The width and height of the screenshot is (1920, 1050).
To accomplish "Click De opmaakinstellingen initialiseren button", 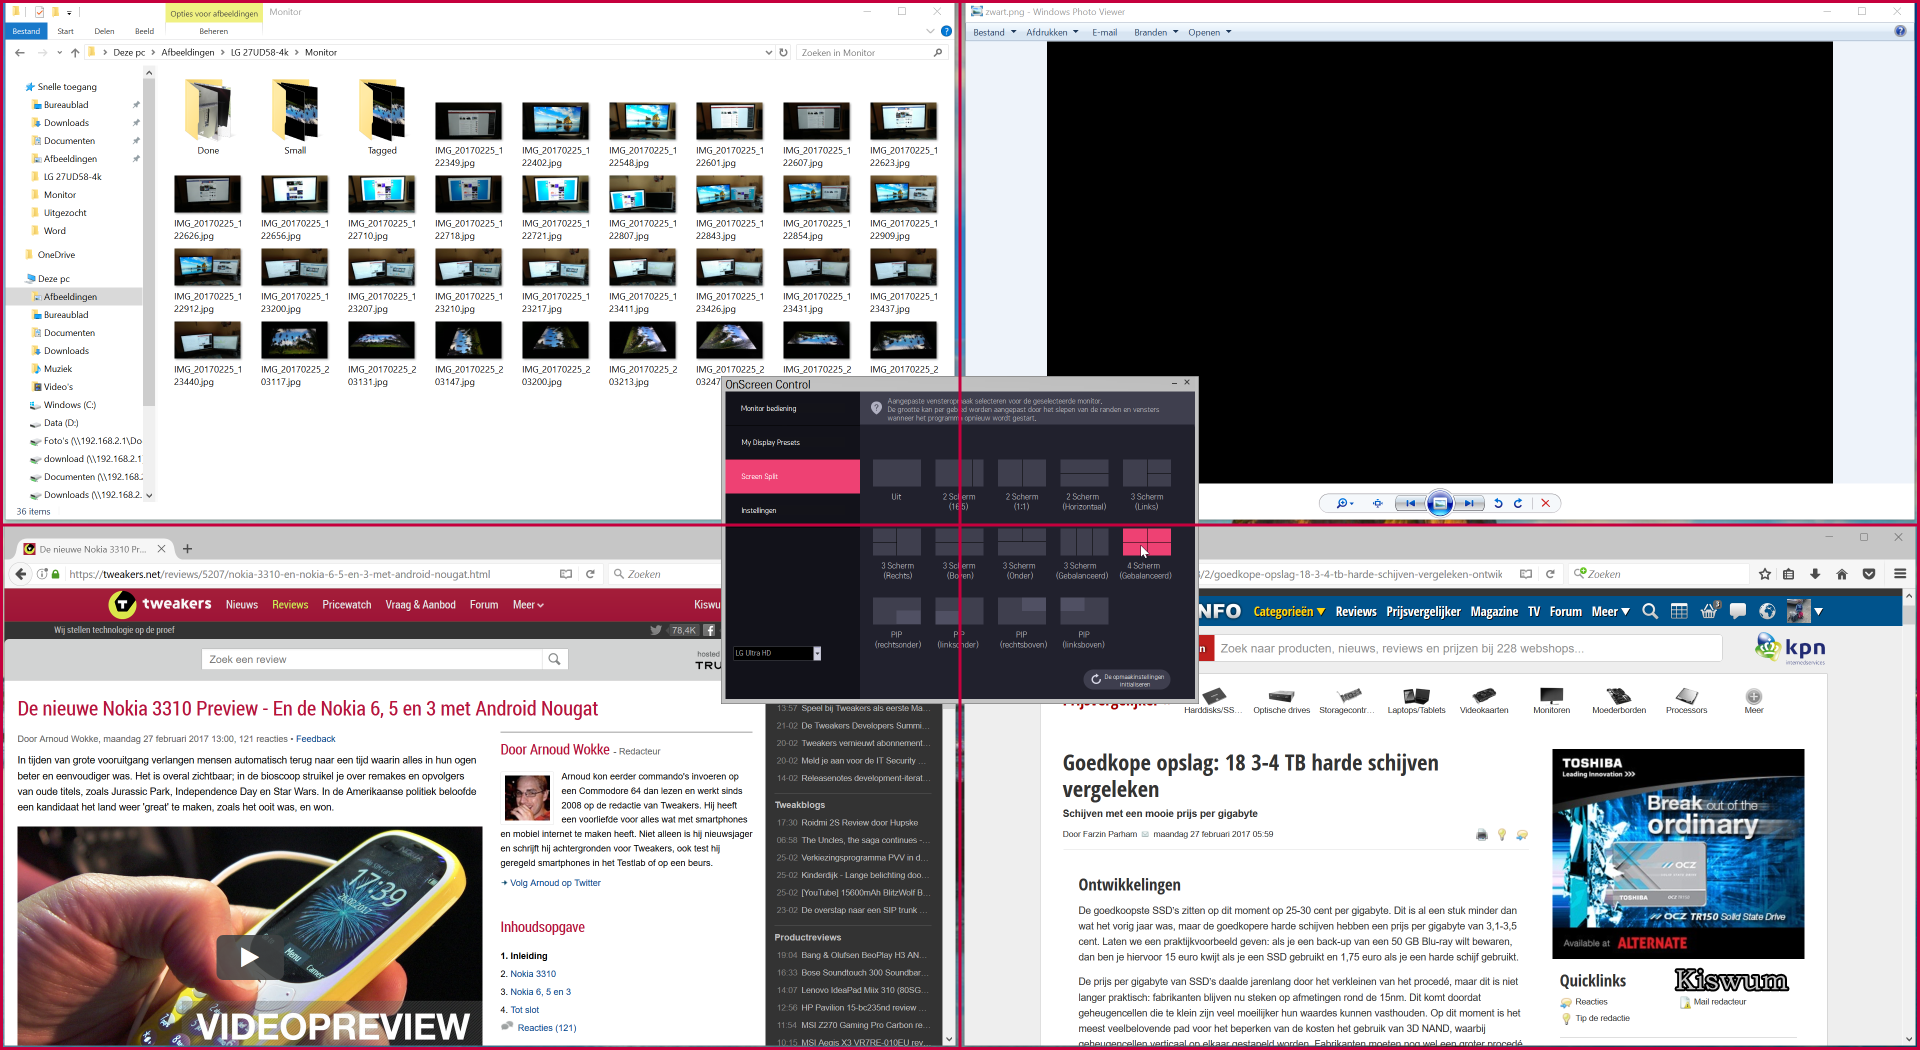I will pos(1127,679).
